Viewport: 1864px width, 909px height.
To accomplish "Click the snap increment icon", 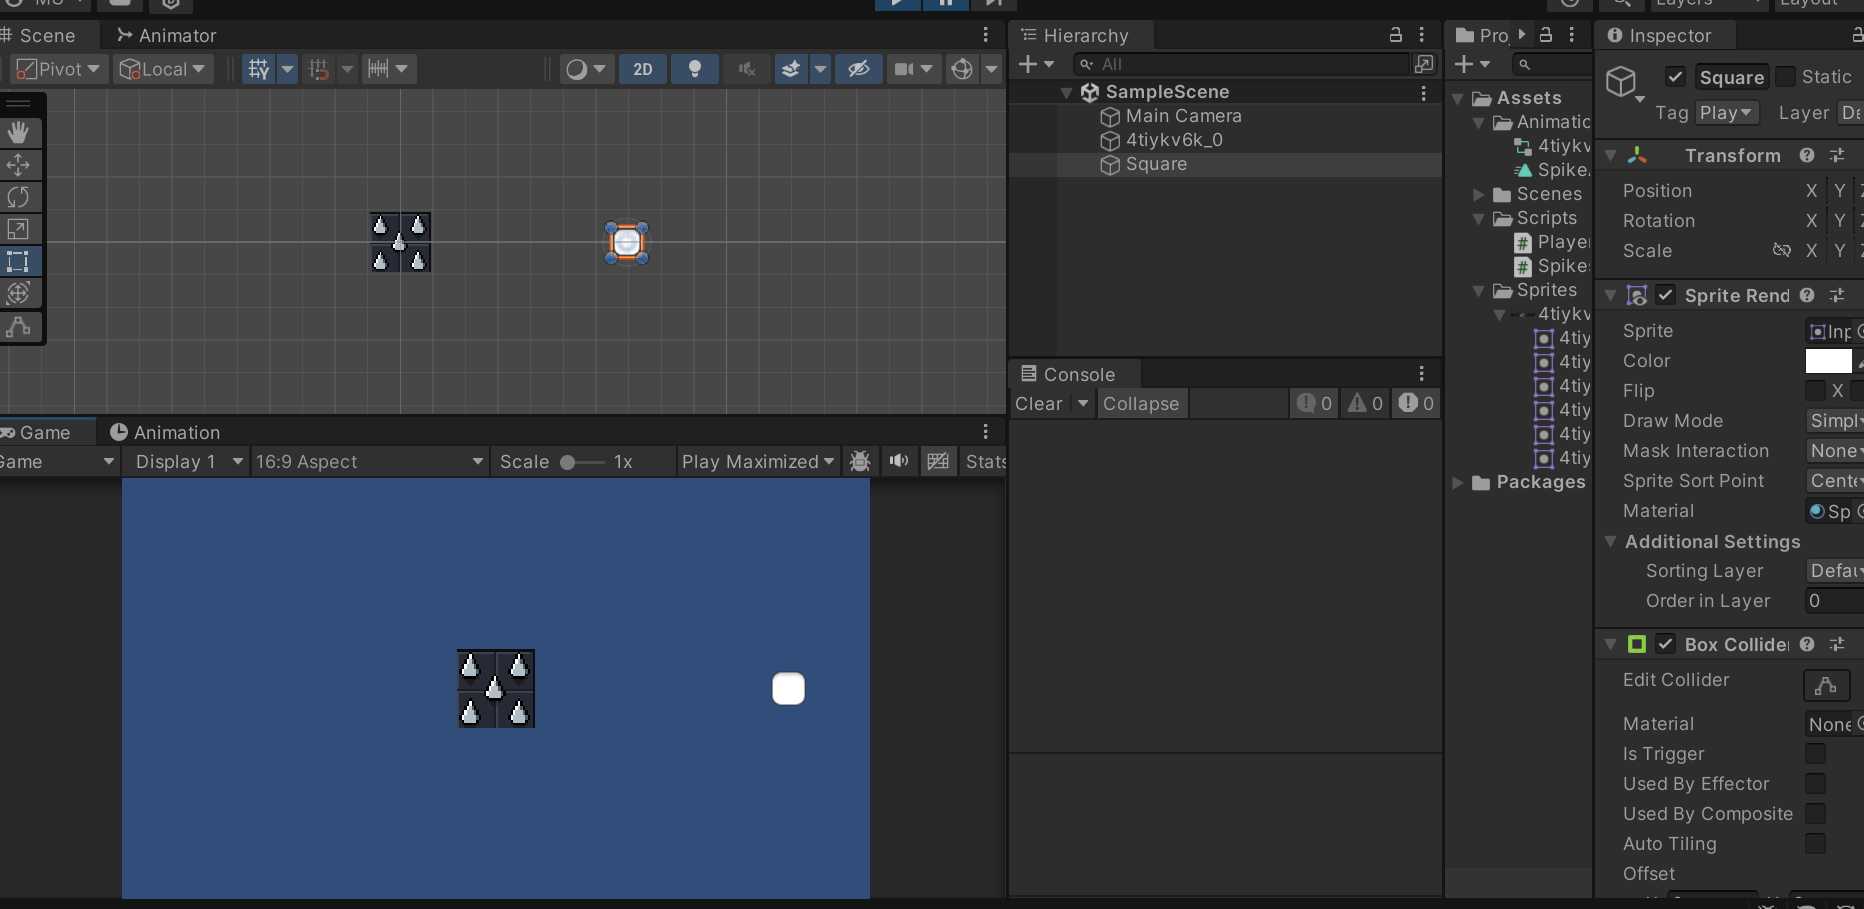I will point(377,69).
